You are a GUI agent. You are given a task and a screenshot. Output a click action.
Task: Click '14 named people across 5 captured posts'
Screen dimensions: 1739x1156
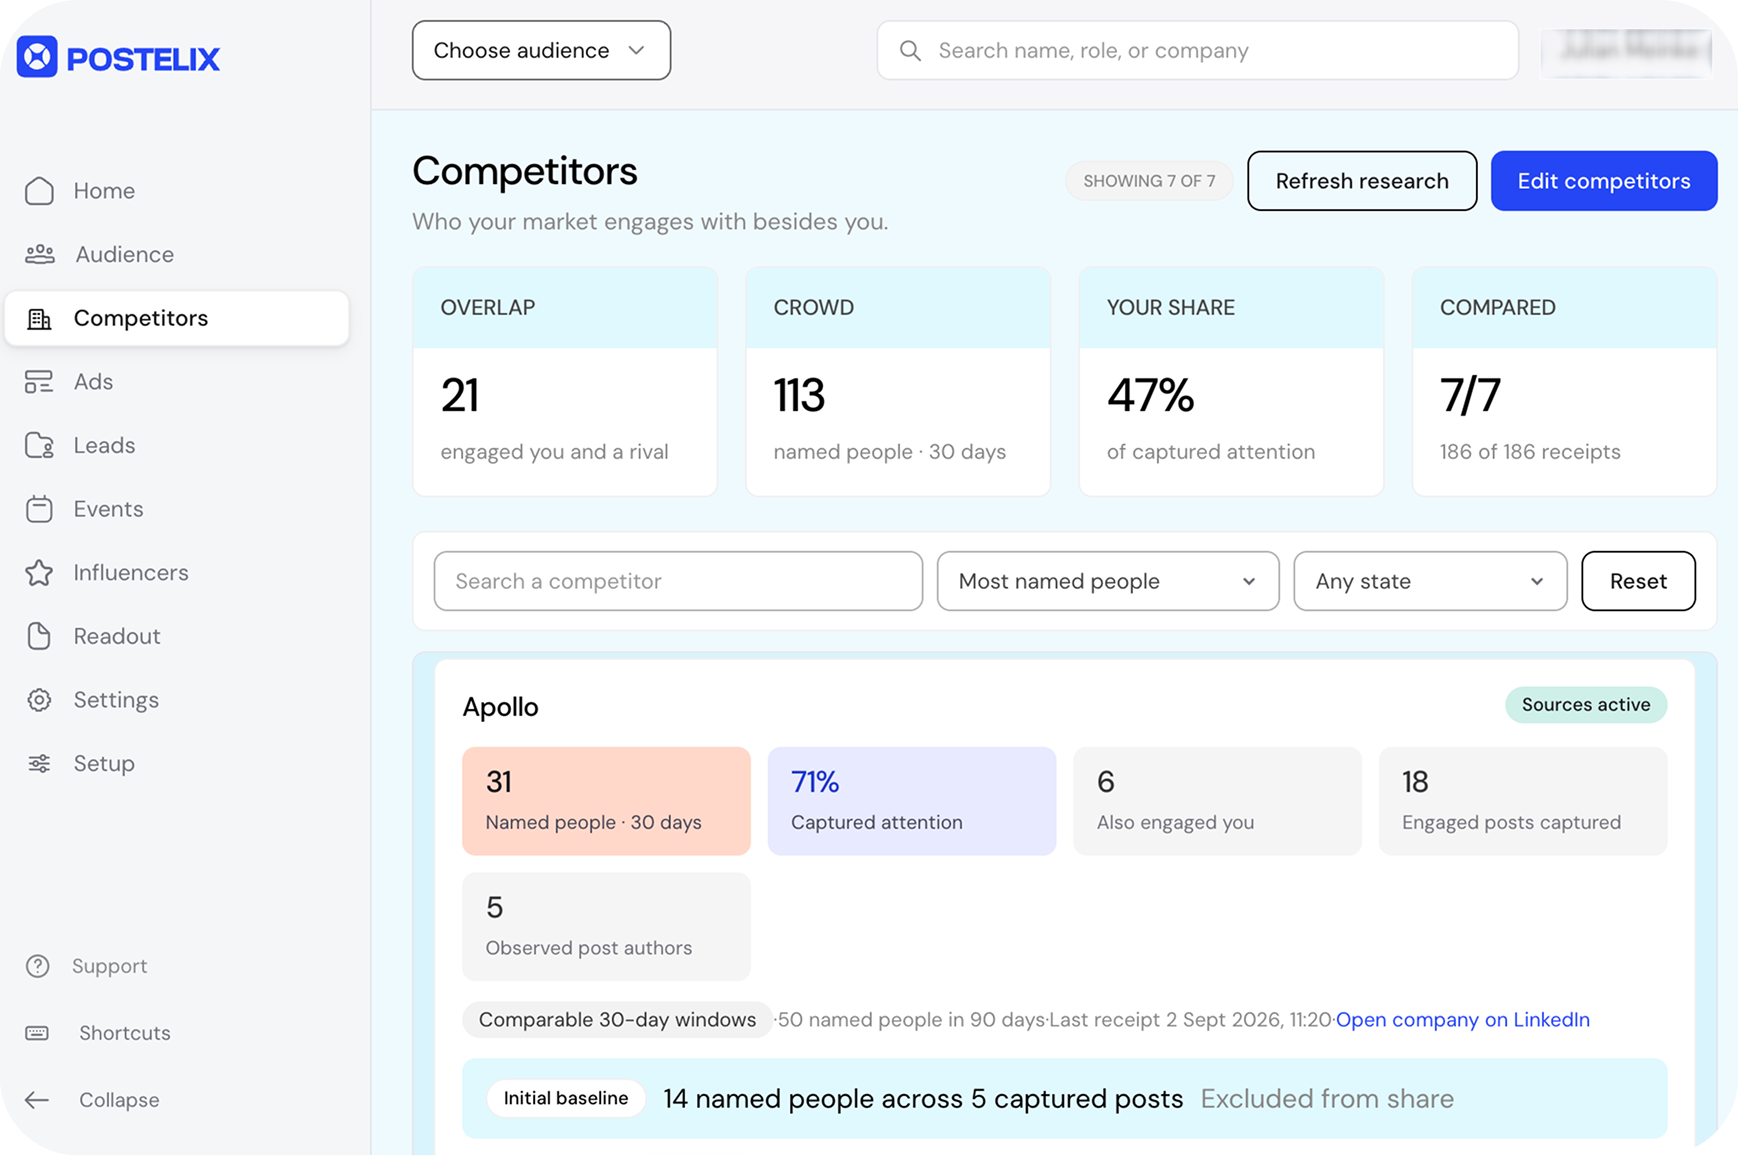(x=923, y=1099)
